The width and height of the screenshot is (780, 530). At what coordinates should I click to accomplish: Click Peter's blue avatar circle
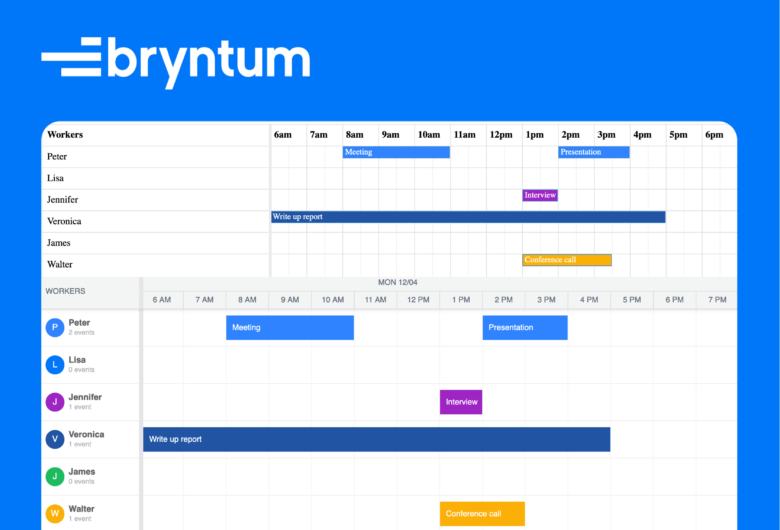pos(55,327)
